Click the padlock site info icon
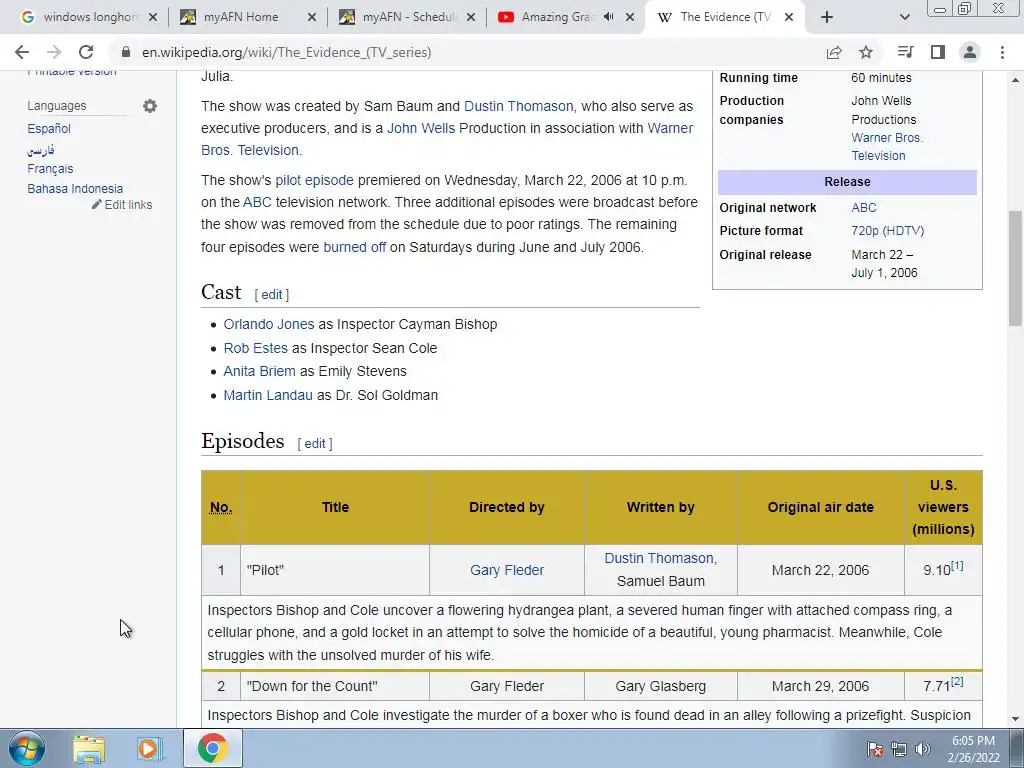Screen dimensions: 1024x768 tap(126, 52)
